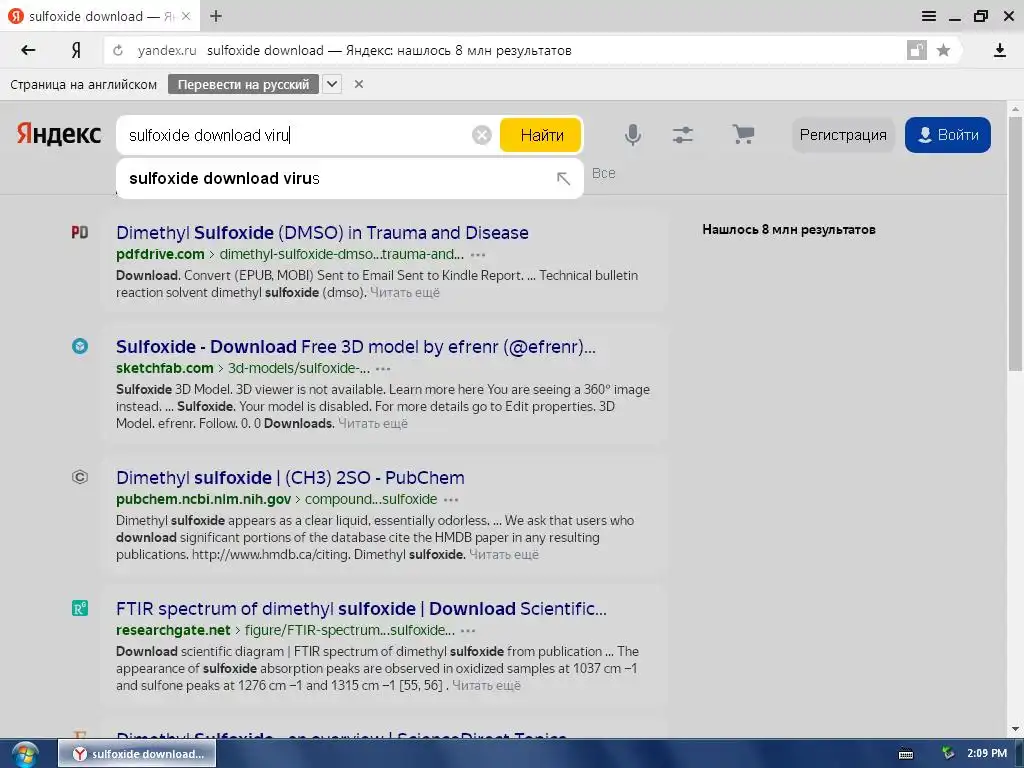Viewport: 1024px width, 768px height.
Task: Click the 2:09 PM taskbar clock
Action: (987, 754)
